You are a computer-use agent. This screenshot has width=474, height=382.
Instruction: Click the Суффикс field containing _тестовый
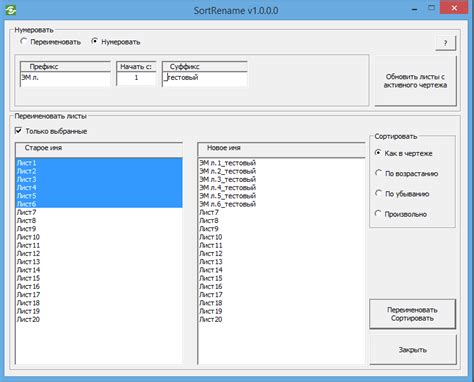[x=205, y=79]
